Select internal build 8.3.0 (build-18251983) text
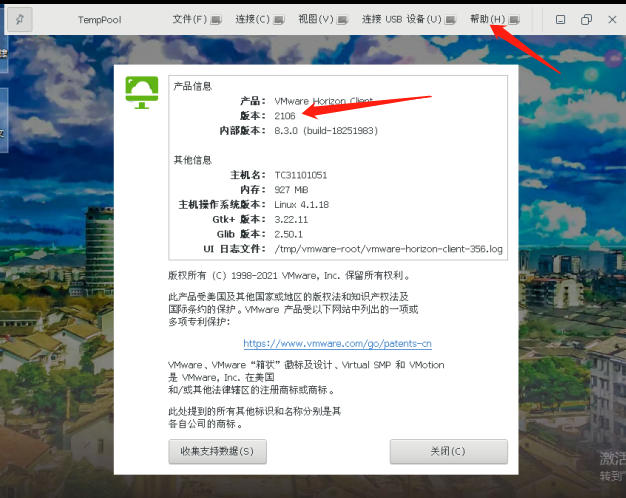The width and height of the screenshot is (626, 498). tap(326, 131)
